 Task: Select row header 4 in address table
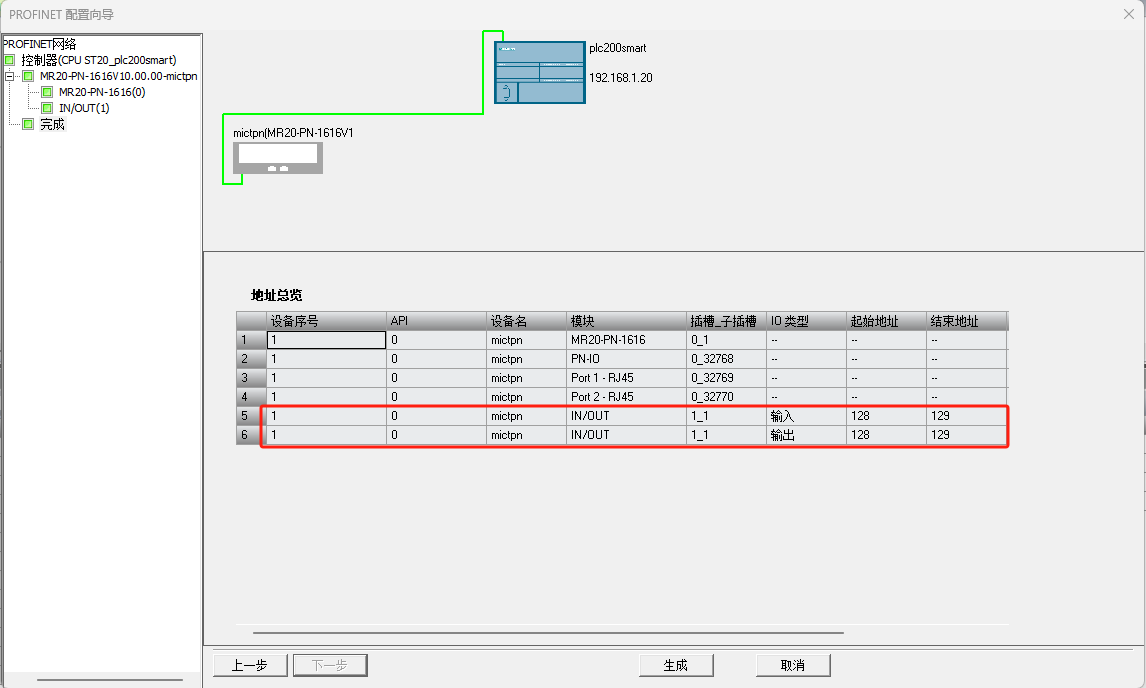coord(251,397)
